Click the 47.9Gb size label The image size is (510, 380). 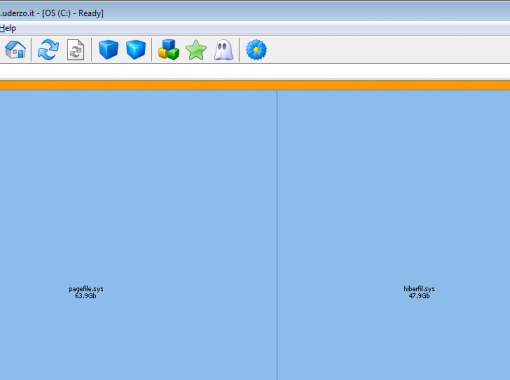click(x=419, y=296)
